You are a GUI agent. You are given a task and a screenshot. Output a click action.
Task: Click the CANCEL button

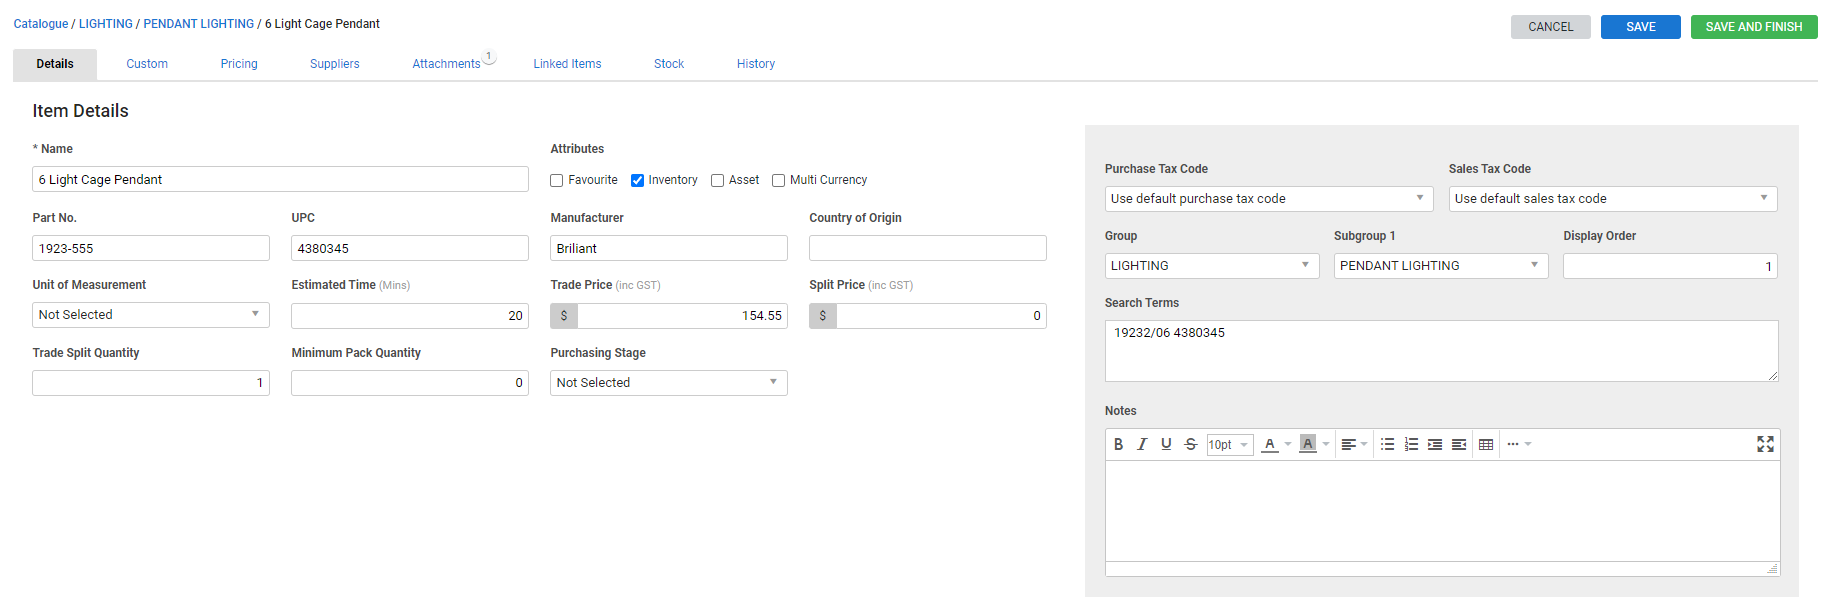click(x=1551, y=27)
